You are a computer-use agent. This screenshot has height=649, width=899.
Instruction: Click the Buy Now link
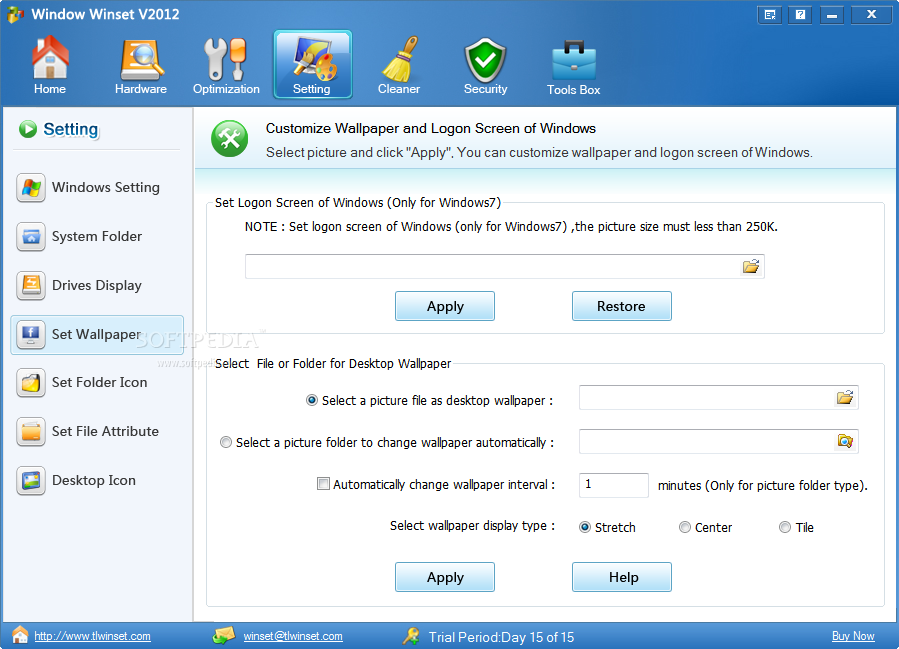click(x=853, y=636)
